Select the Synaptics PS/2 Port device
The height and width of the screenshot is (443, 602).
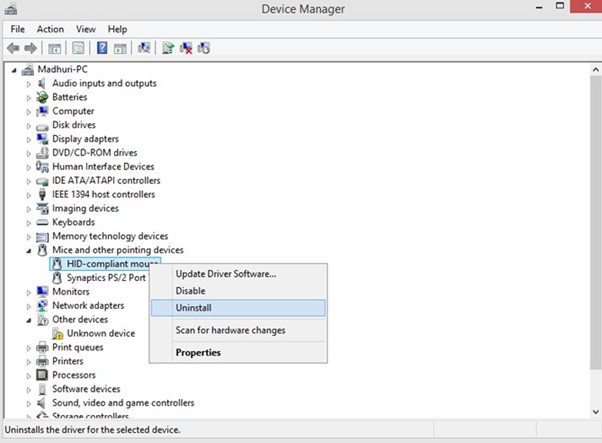pos(106,278)
